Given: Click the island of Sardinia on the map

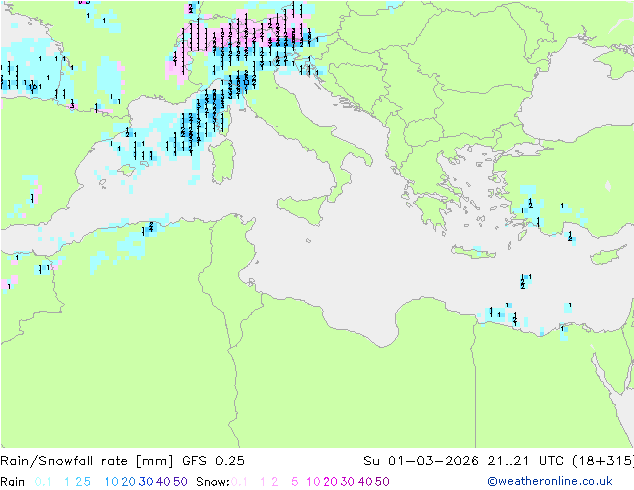Looking at the screenshot, I should (223, 161).
